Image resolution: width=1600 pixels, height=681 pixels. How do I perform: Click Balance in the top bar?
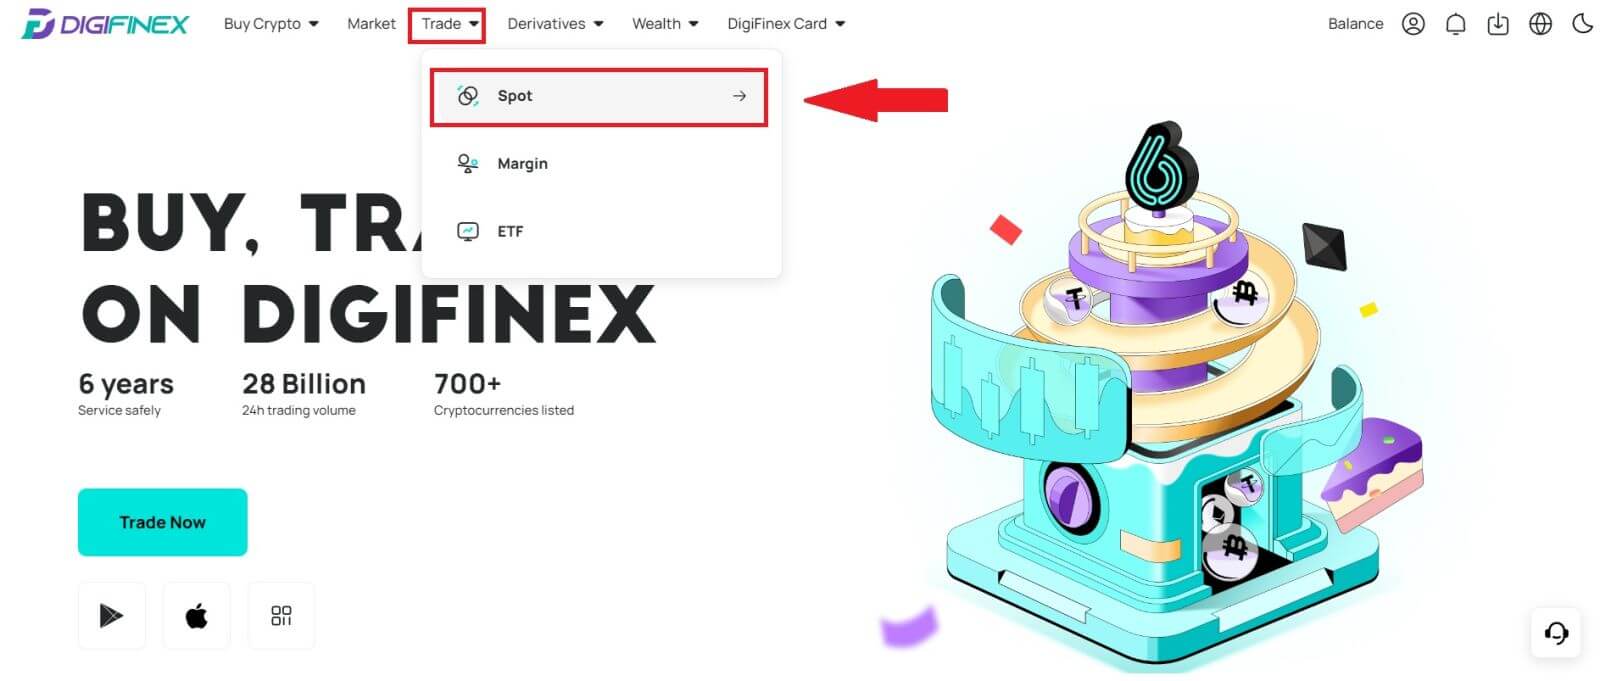pyautogui.click(x=1355, y=24)
